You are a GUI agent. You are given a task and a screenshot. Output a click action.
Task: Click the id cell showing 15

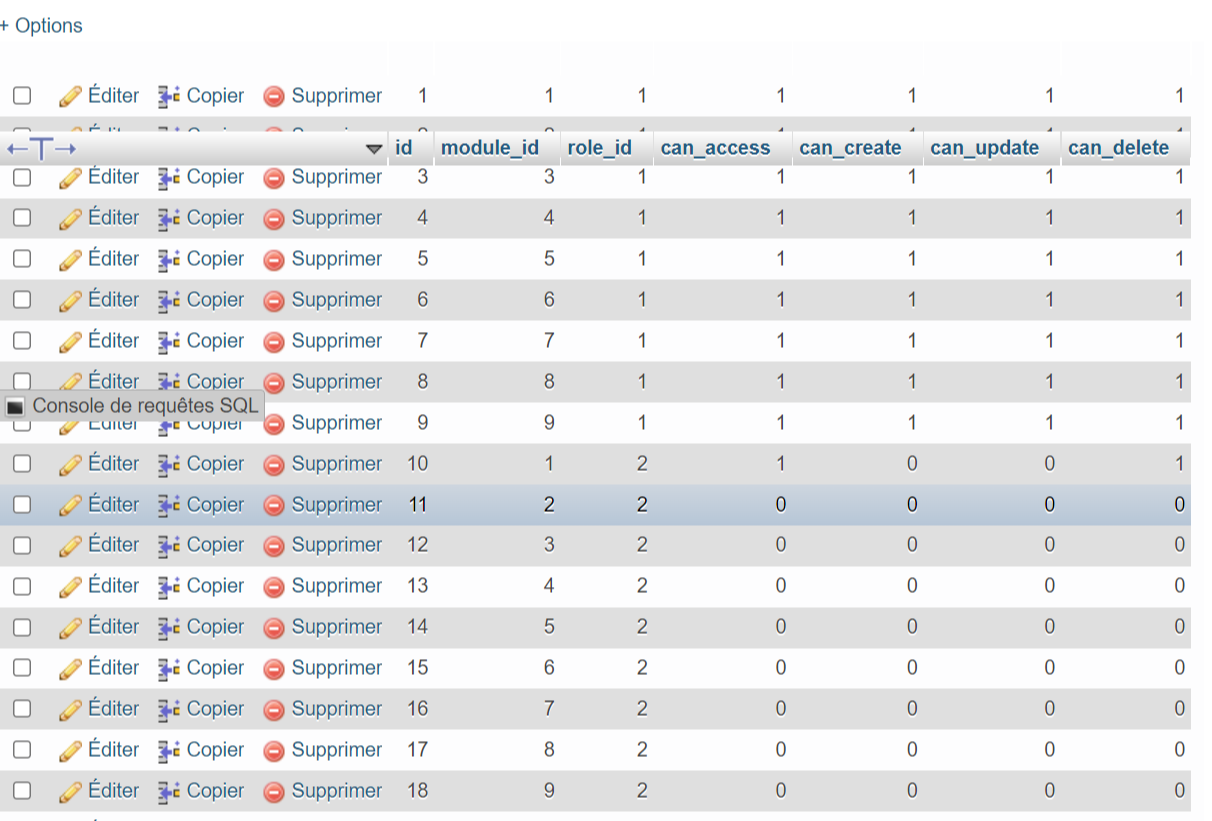[418, 668]
